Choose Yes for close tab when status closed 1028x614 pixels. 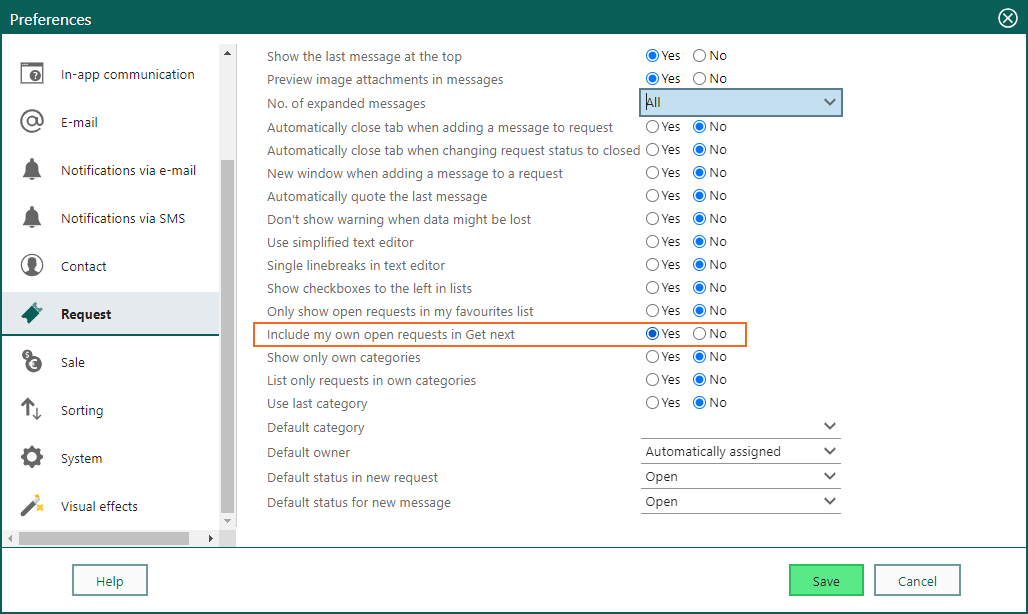coord(652,149)
